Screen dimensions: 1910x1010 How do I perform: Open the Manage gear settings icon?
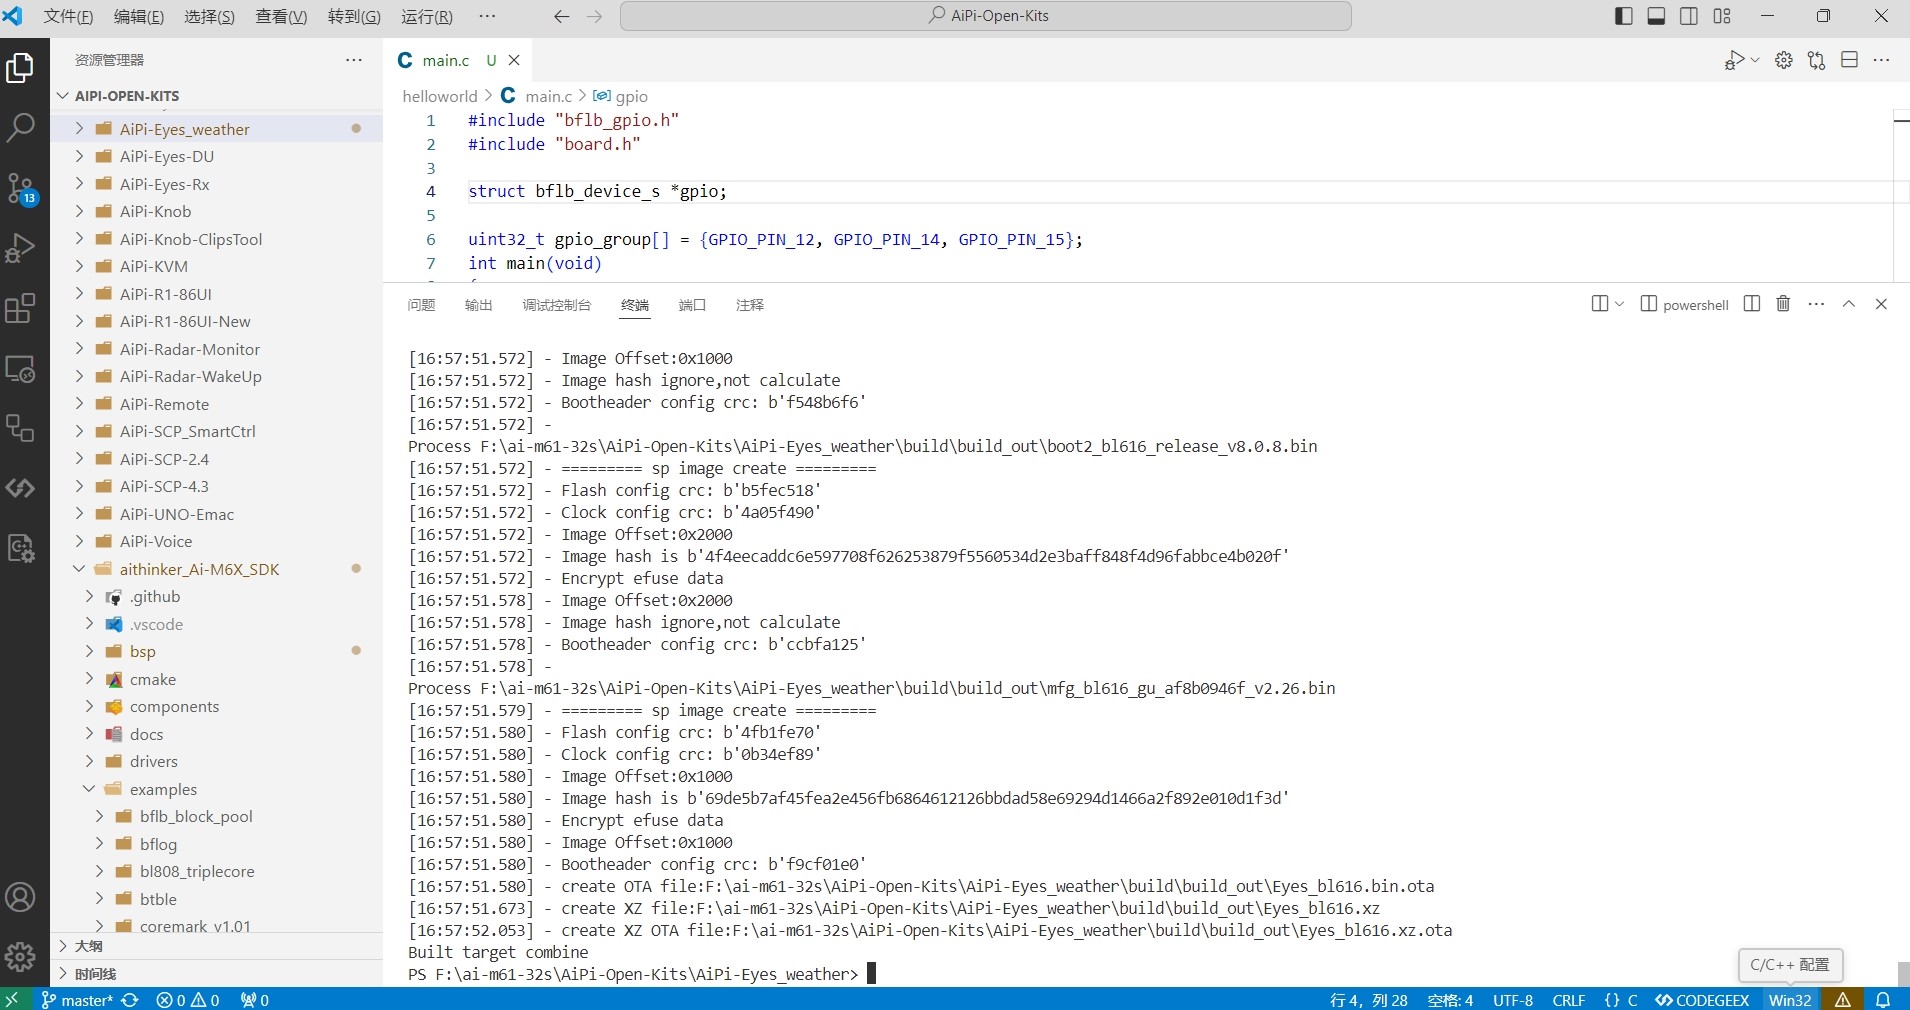pyautogui.click(x=20, y=957)
